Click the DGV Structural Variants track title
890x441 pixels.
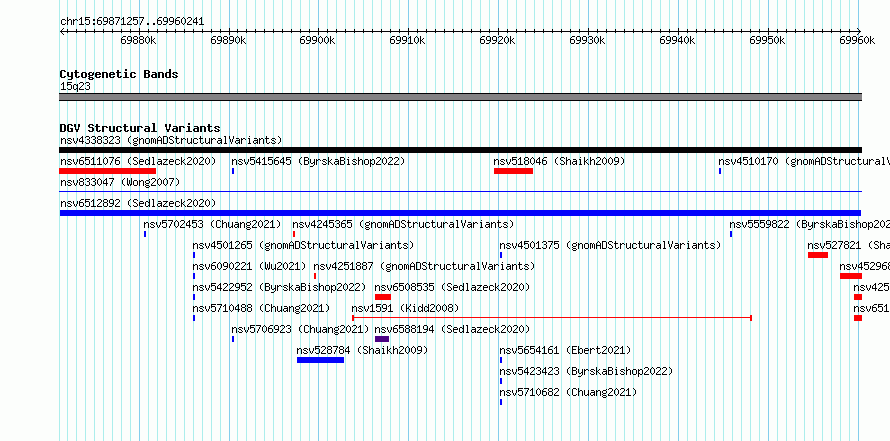pos(140,128)
